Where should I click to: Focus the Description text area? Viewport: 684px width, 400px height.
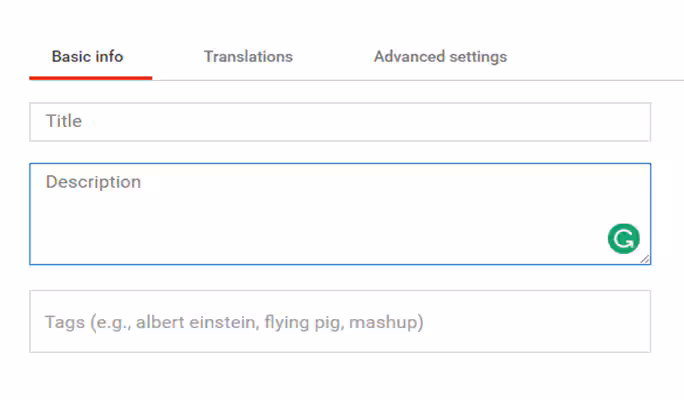[300, 214]
